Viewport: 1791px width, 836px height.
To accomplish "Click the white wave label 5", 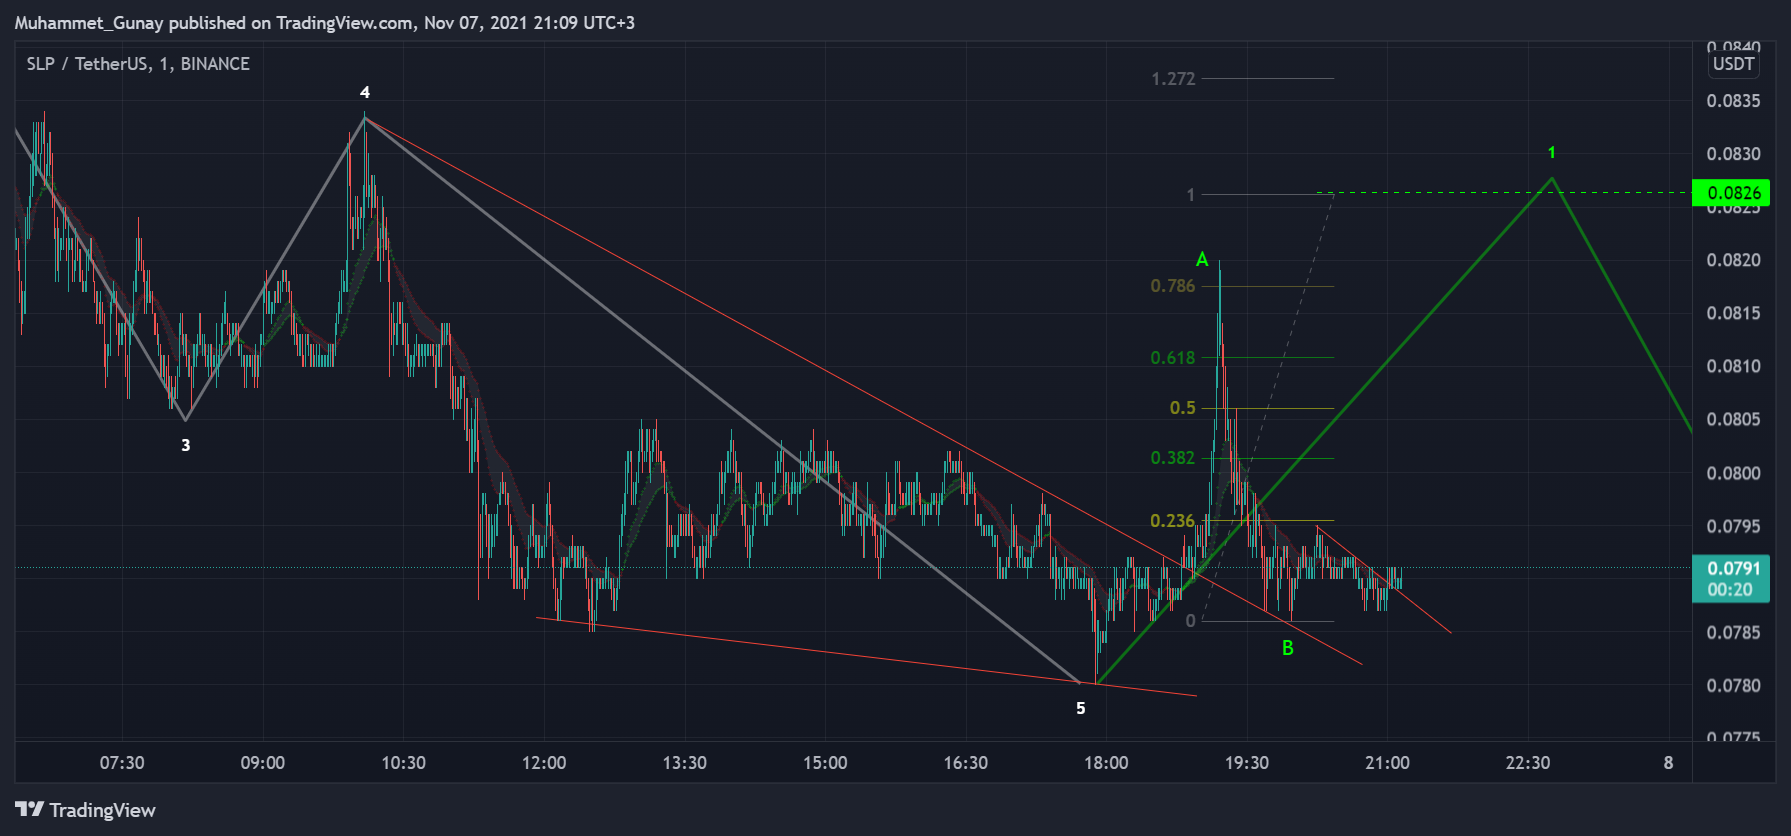I will [1080, 708].
